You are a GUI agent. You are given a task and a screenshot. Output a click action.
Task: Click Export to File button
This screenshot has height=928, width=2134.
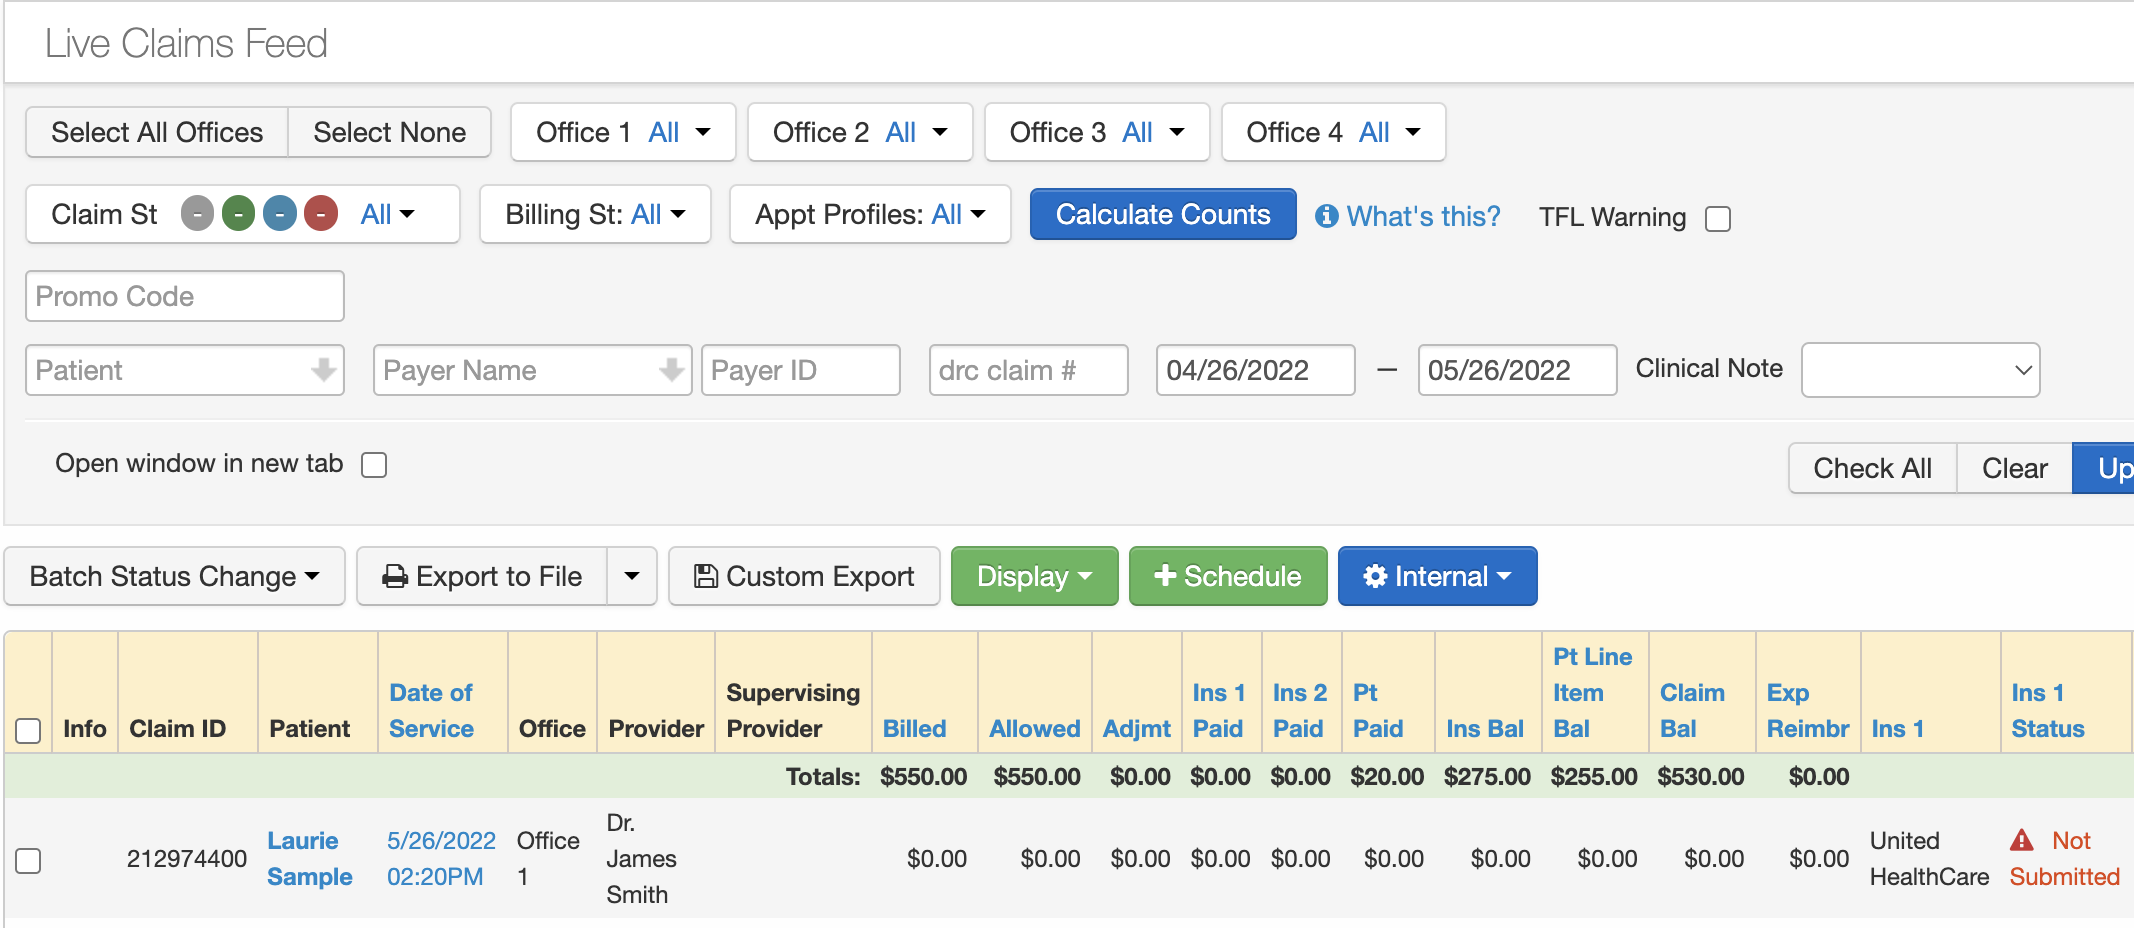point(482,576)
